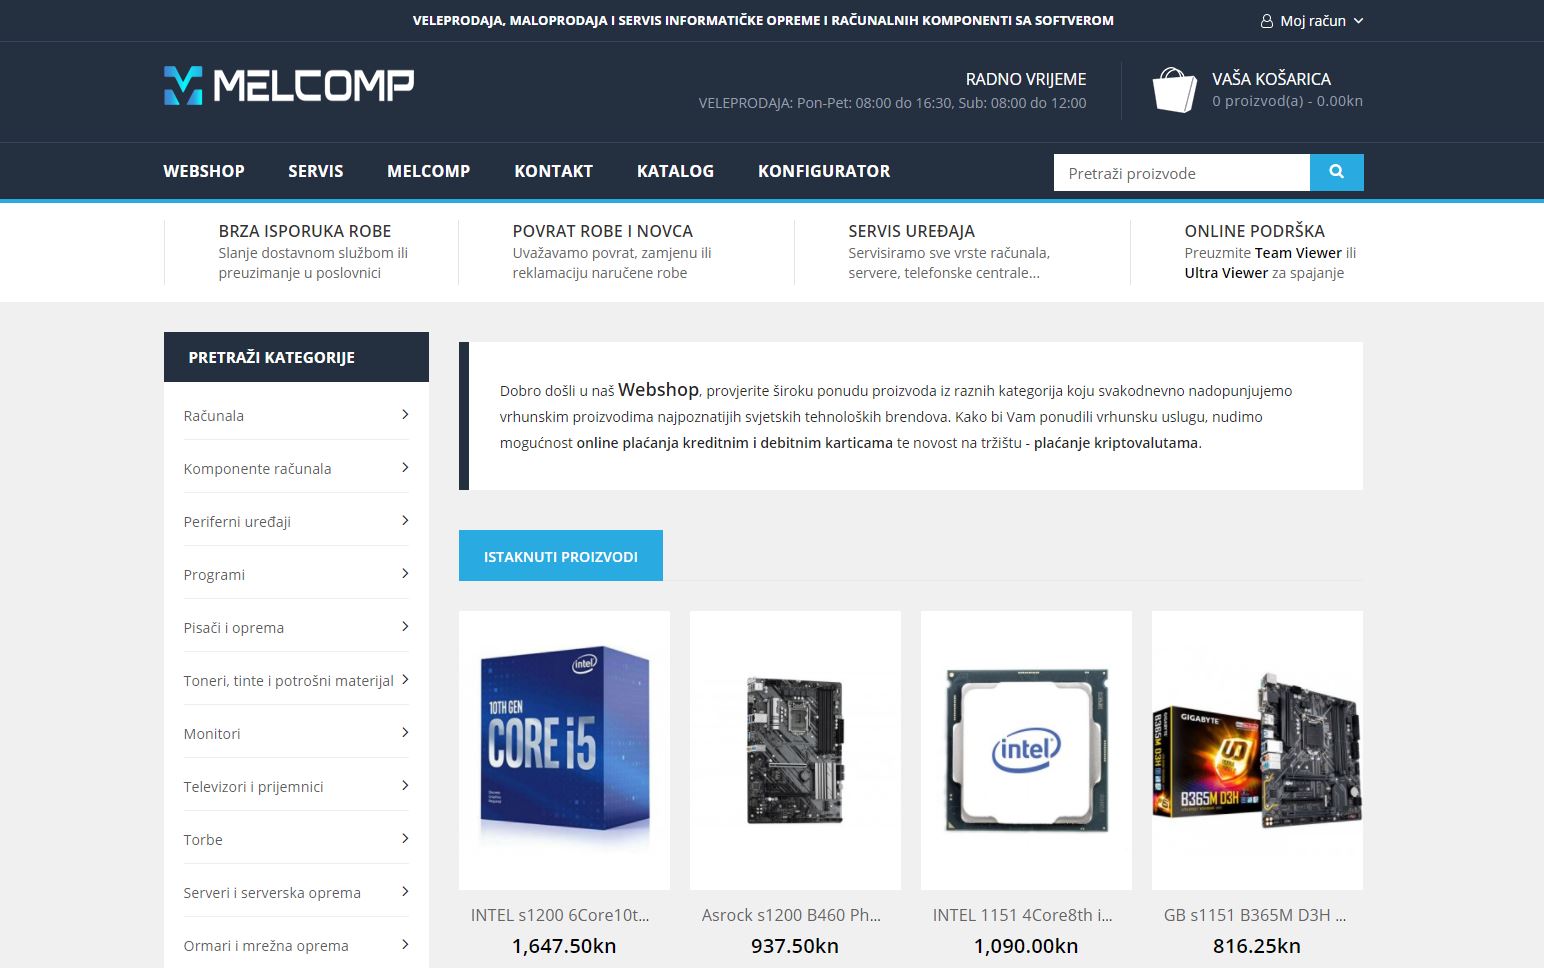Click the 937.50kn price
Screen dimensions: 1544x968
[795, 946]
